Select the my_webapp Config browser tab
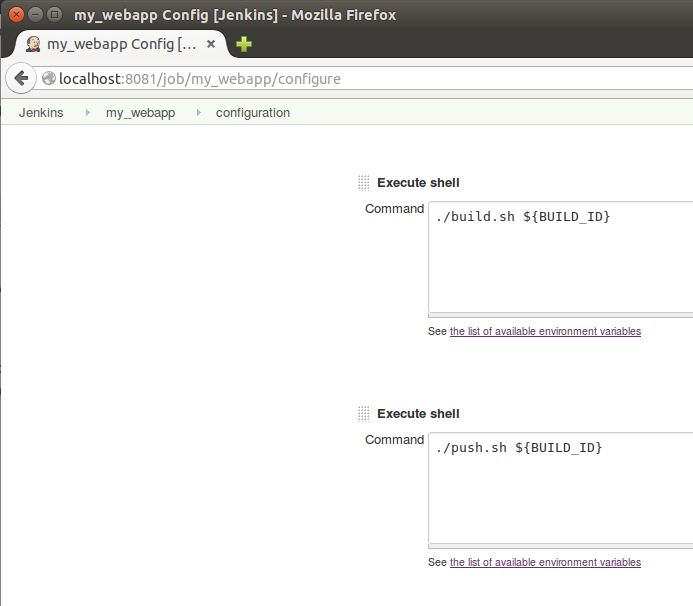 (x=121, y=44)
